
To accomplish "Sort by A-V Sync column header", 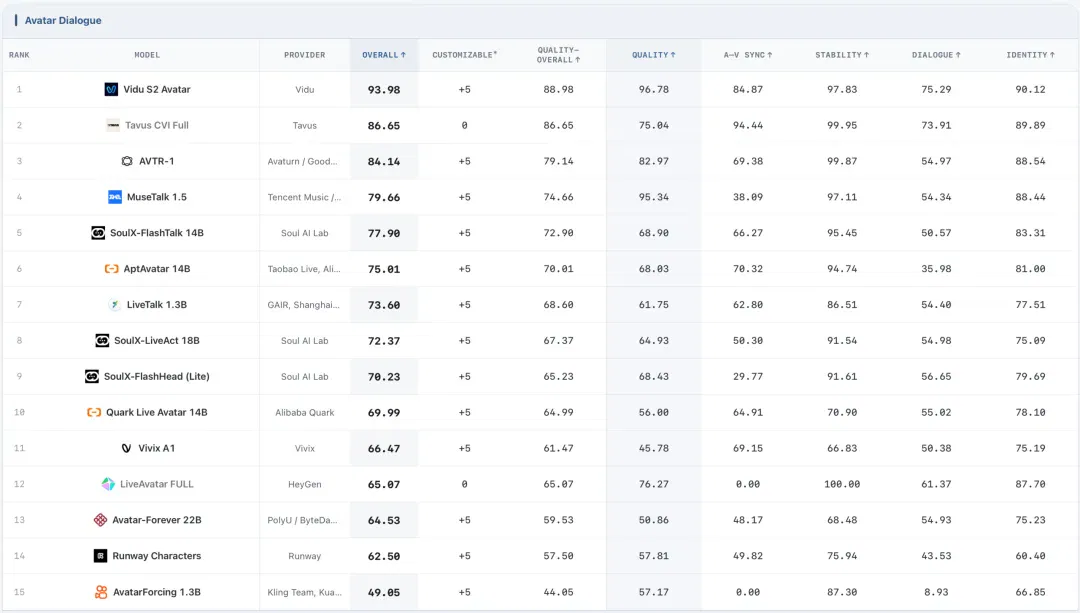I will [748, 55].
